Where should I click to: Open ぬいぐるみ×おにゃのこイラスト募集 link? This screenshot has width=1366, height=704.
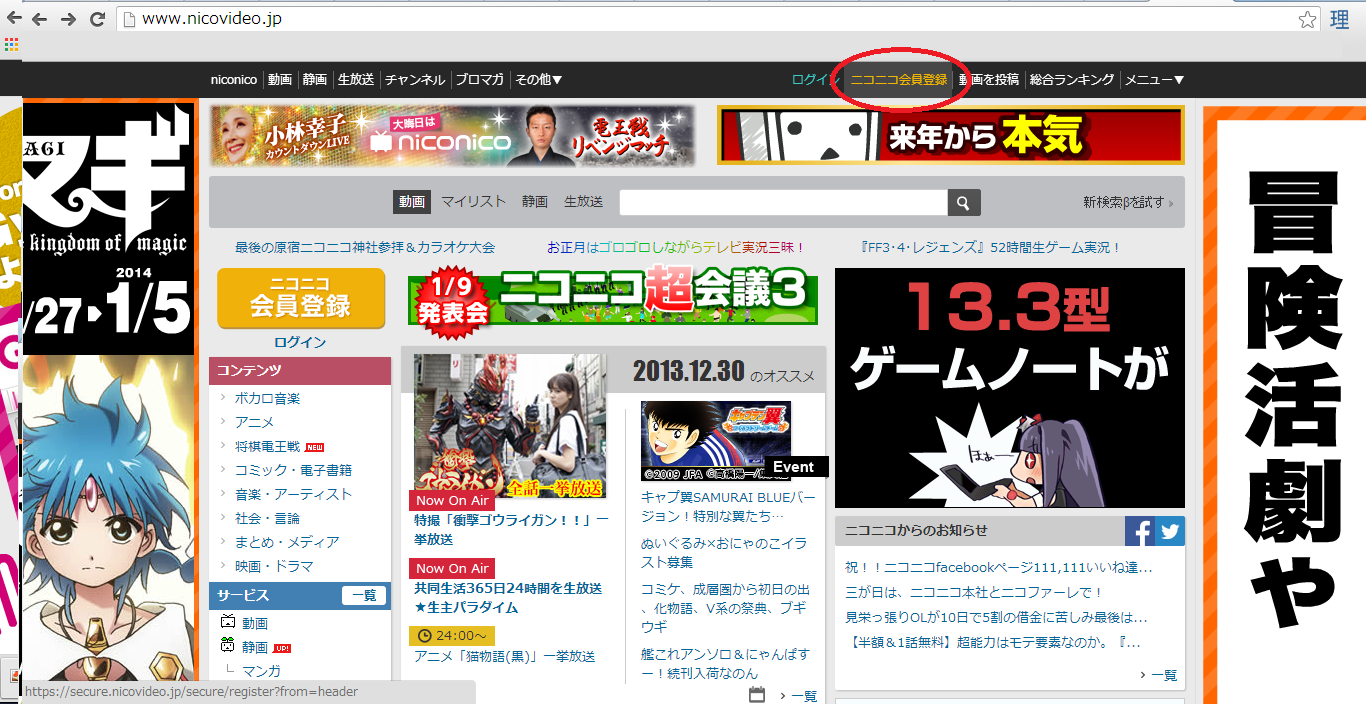point(724,553)
